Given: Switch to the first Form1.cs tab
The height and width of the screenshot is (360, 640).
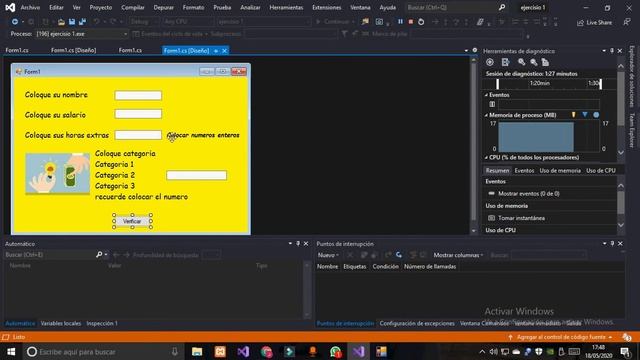Looking at the screenshot, I should pyautogui.click(x=17, y=50).
